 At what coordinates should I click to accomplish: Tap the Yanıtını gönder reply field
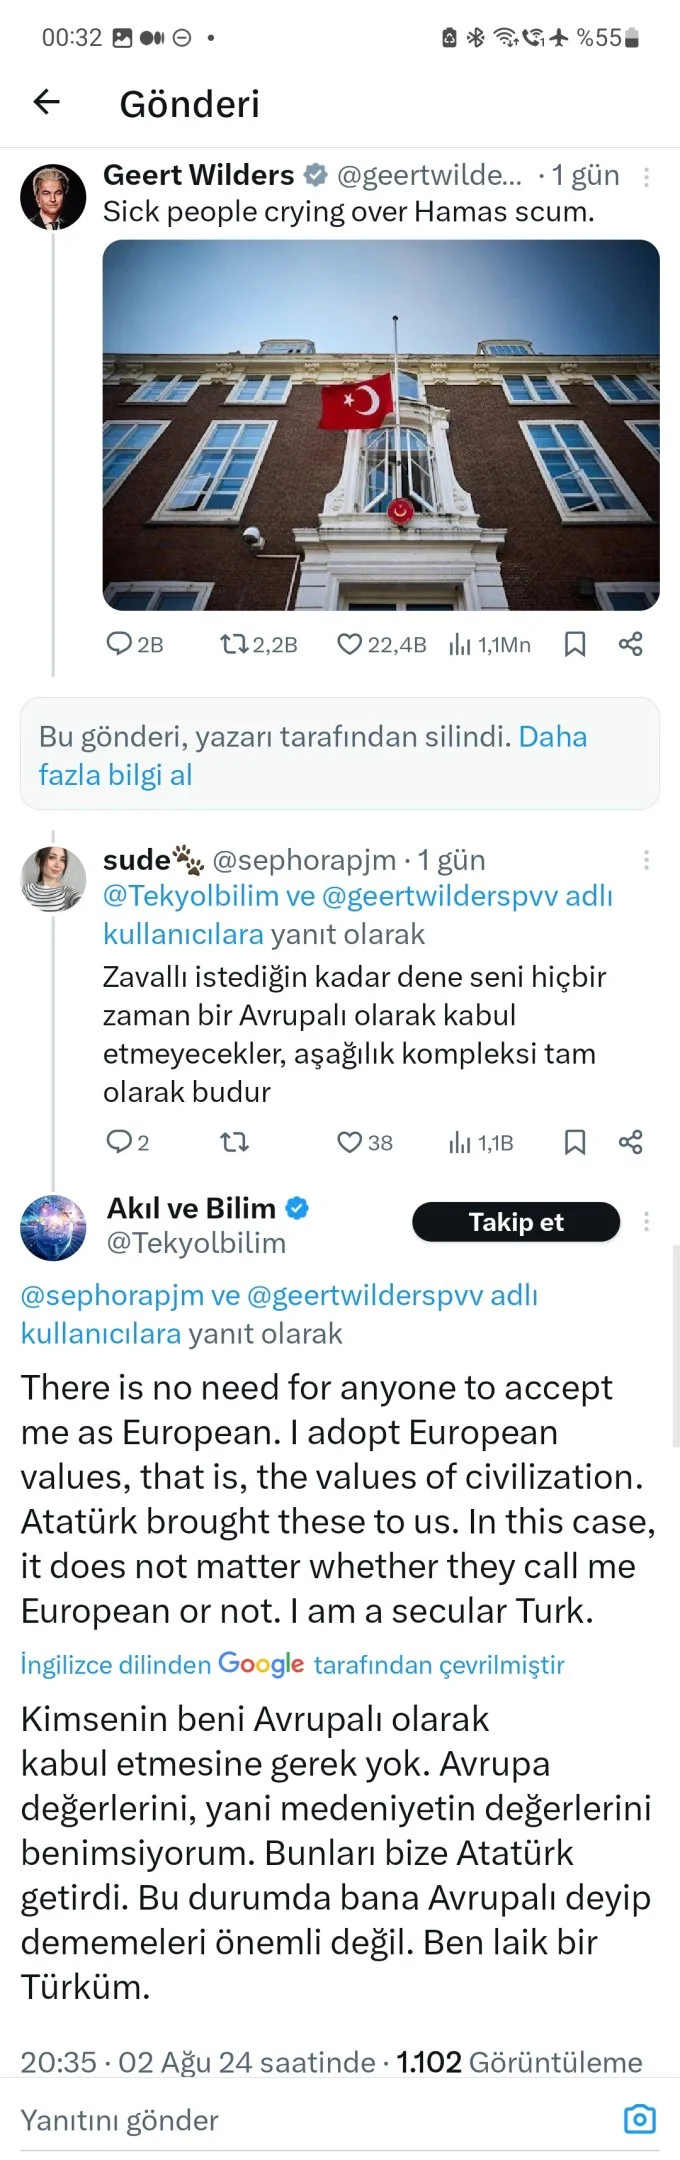pos(310,2120)
